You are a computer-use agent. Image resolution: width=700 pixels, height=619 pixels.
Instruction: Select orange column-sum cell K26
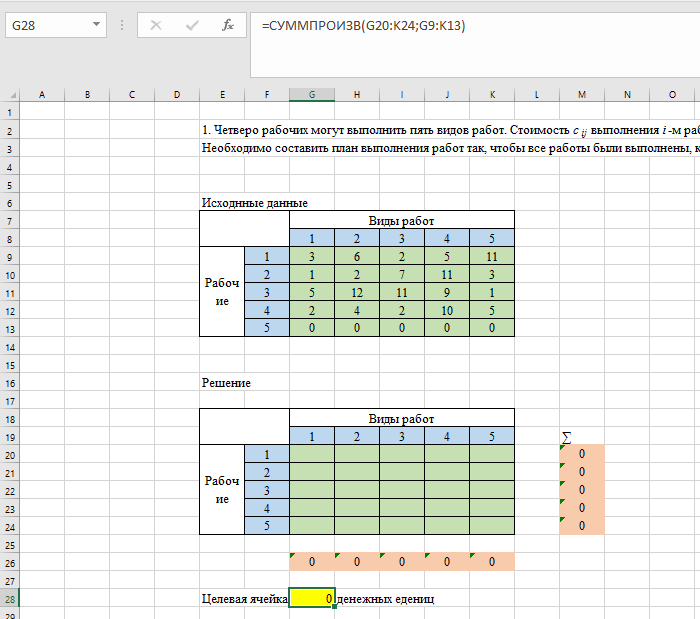(x=491, y=562)
